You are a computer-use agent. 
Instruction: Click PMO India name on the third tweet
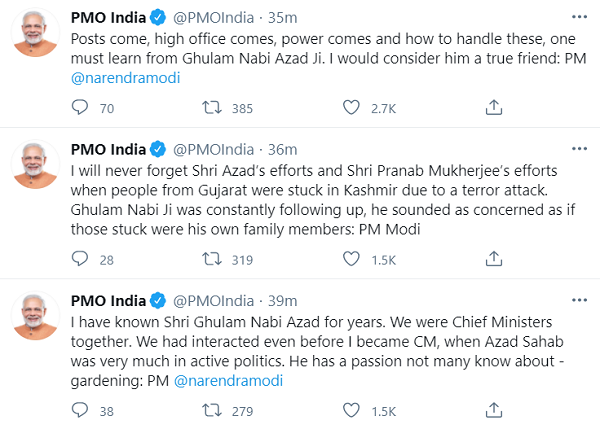(112, 301)
